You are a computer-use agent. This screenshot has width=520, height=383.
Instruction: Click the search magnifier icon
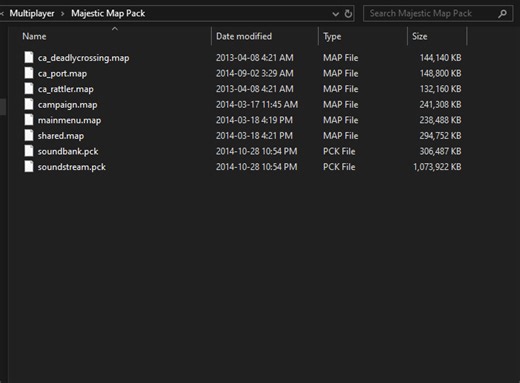tap(502, 14)
